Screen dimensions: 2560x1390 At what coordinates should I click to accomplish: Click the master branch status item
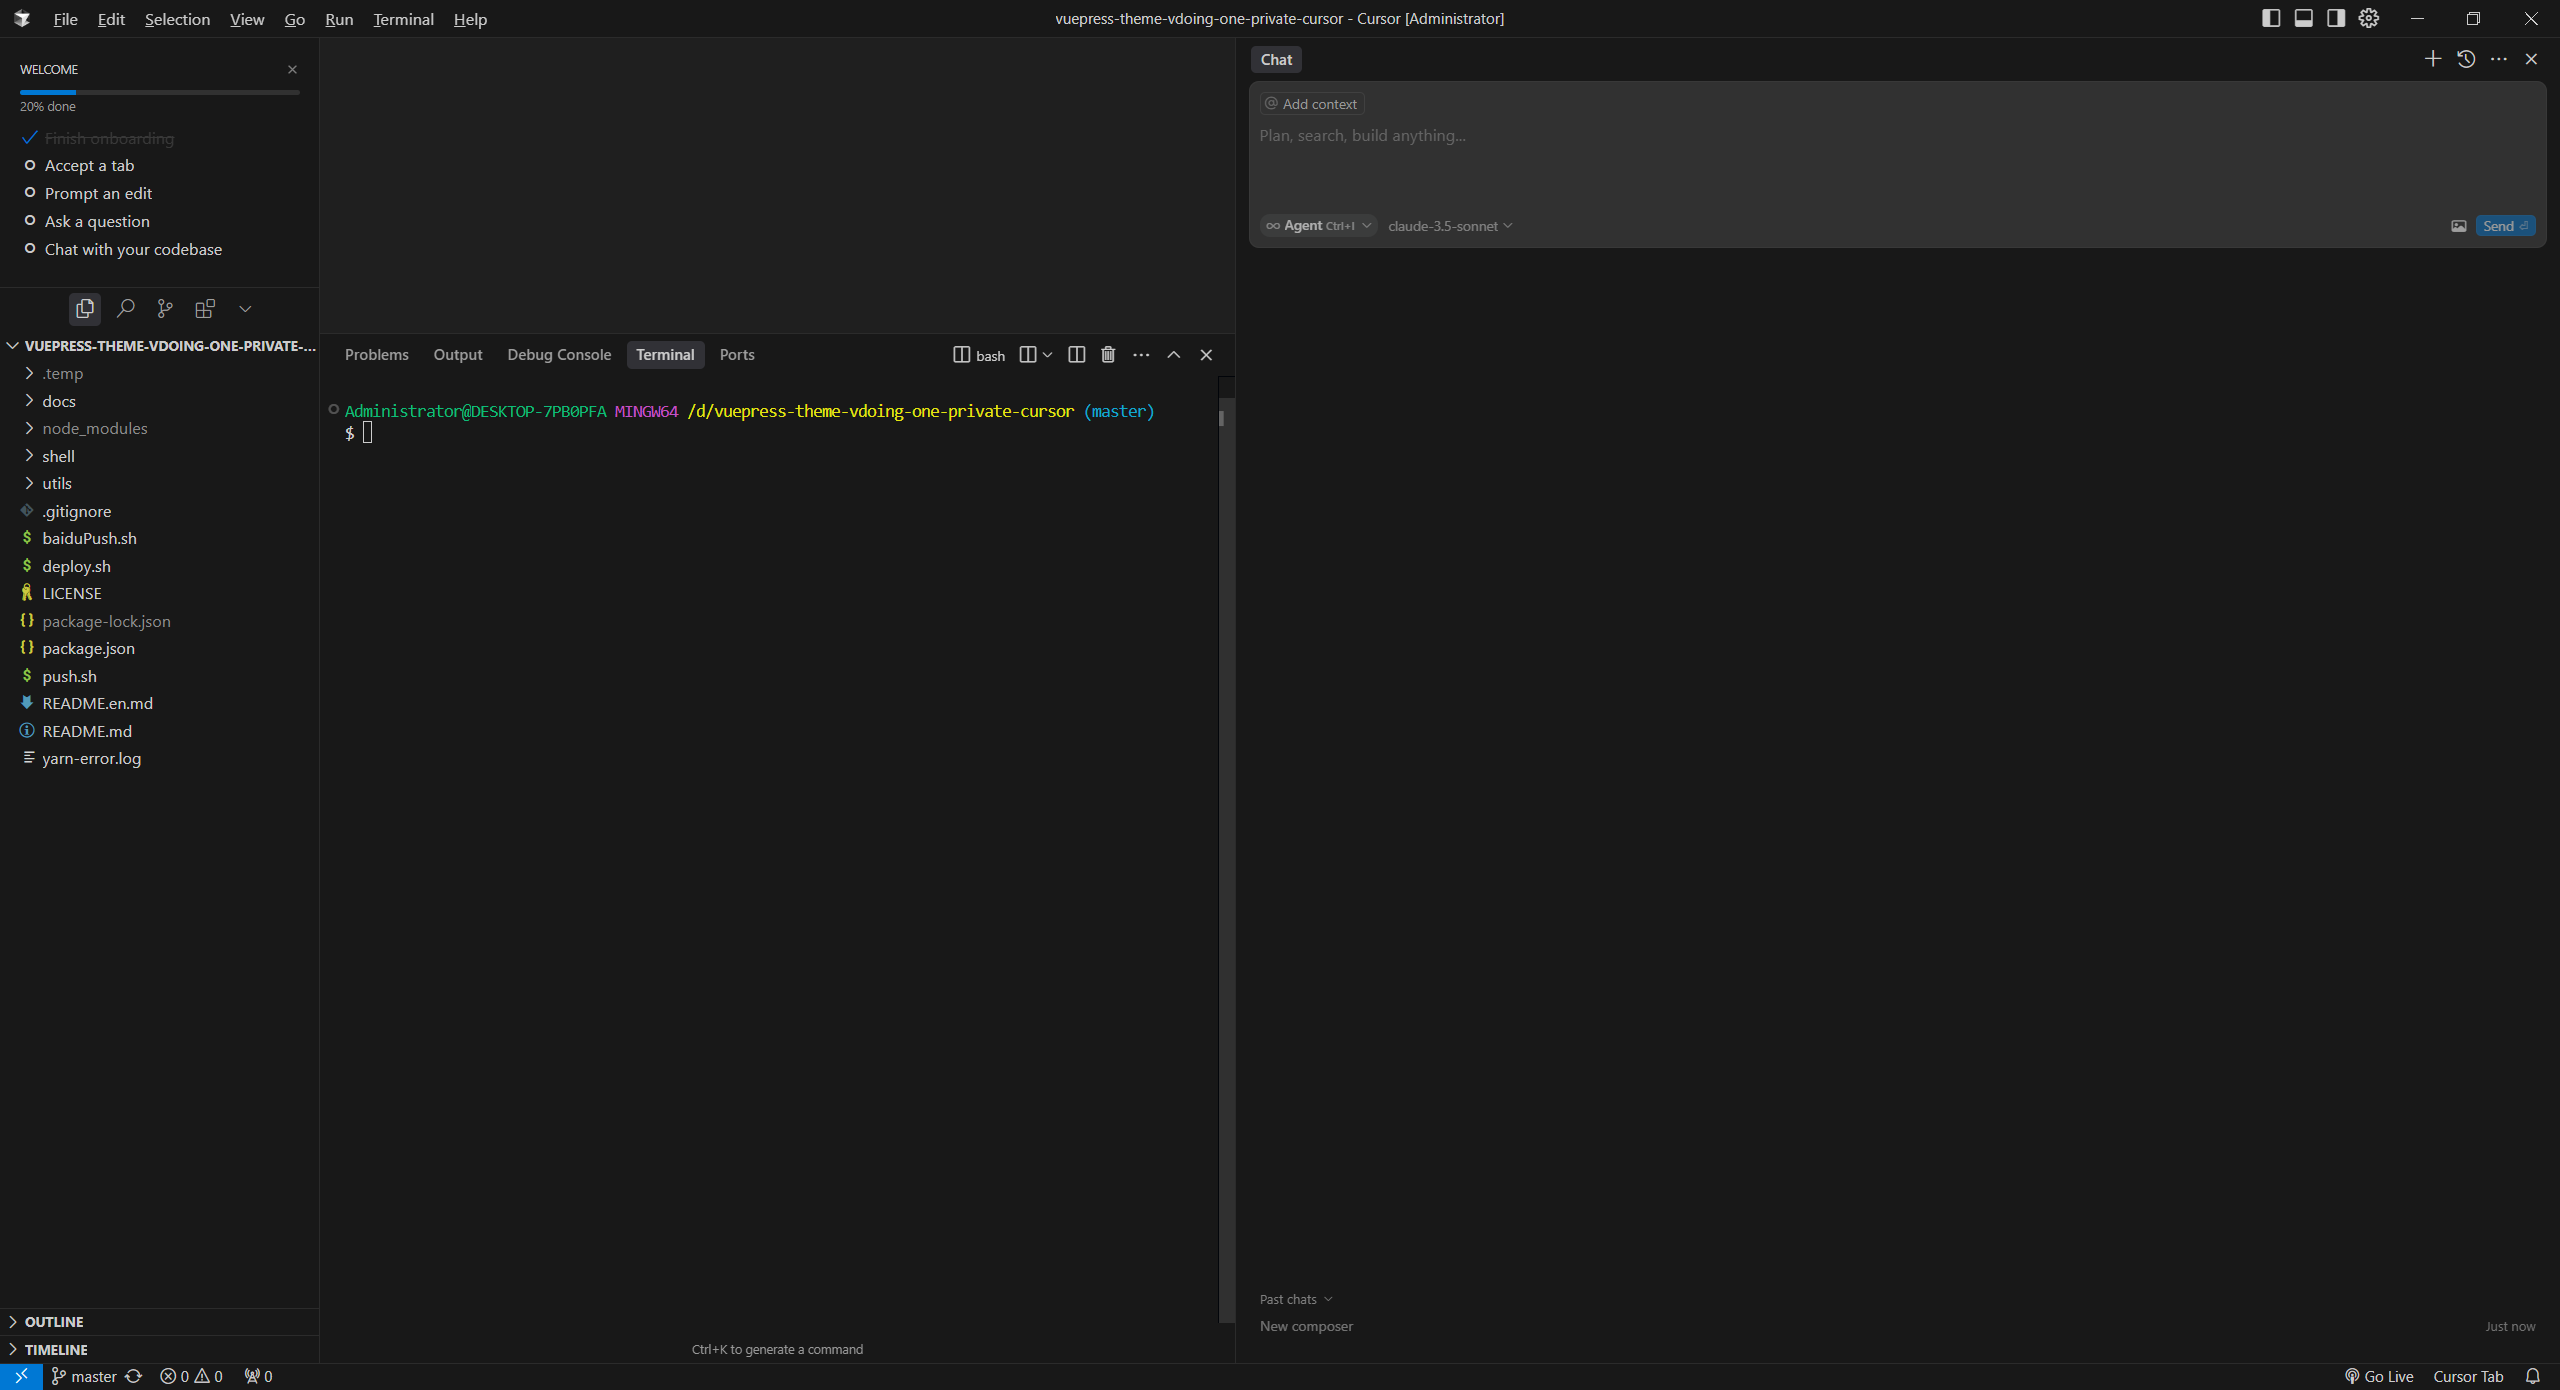point(84,1377)
